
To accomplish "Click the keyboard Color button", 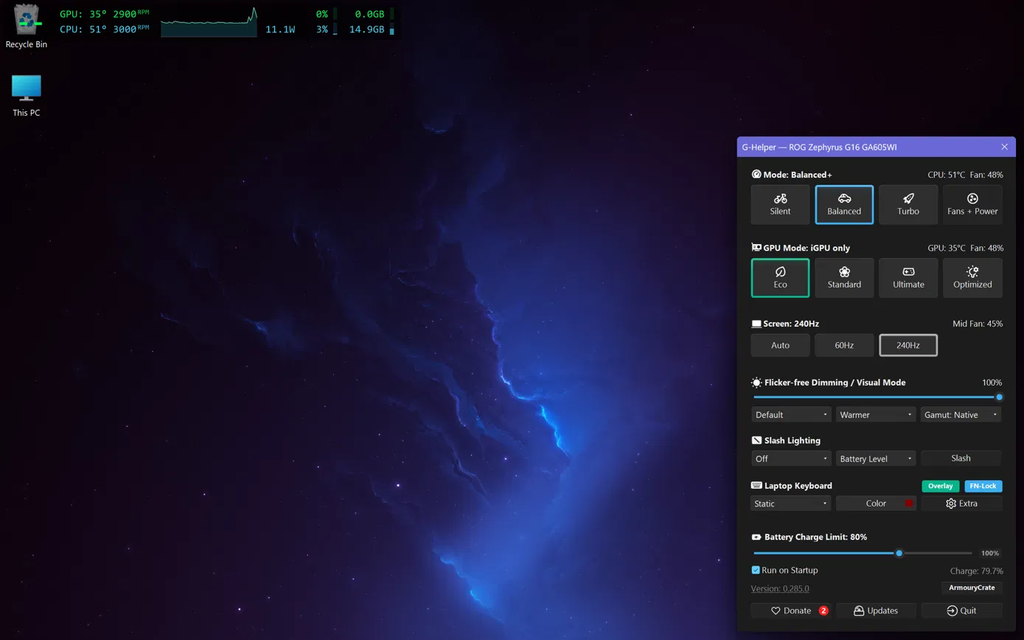I will [876, 504].
